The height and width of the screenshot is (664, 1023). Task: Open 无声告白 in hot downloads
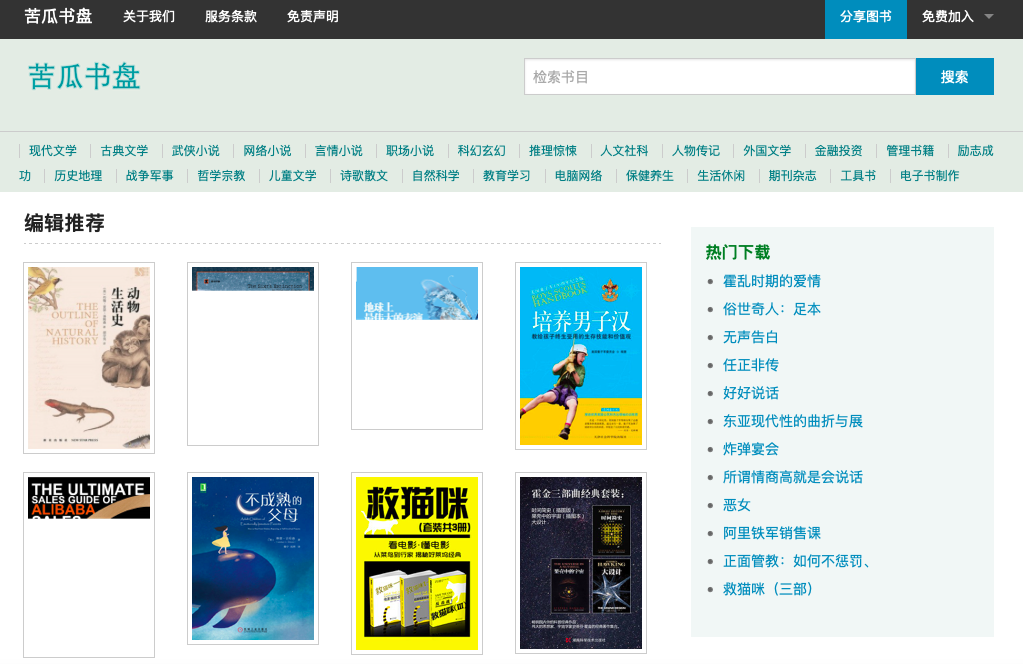click(x=750, y=337)
